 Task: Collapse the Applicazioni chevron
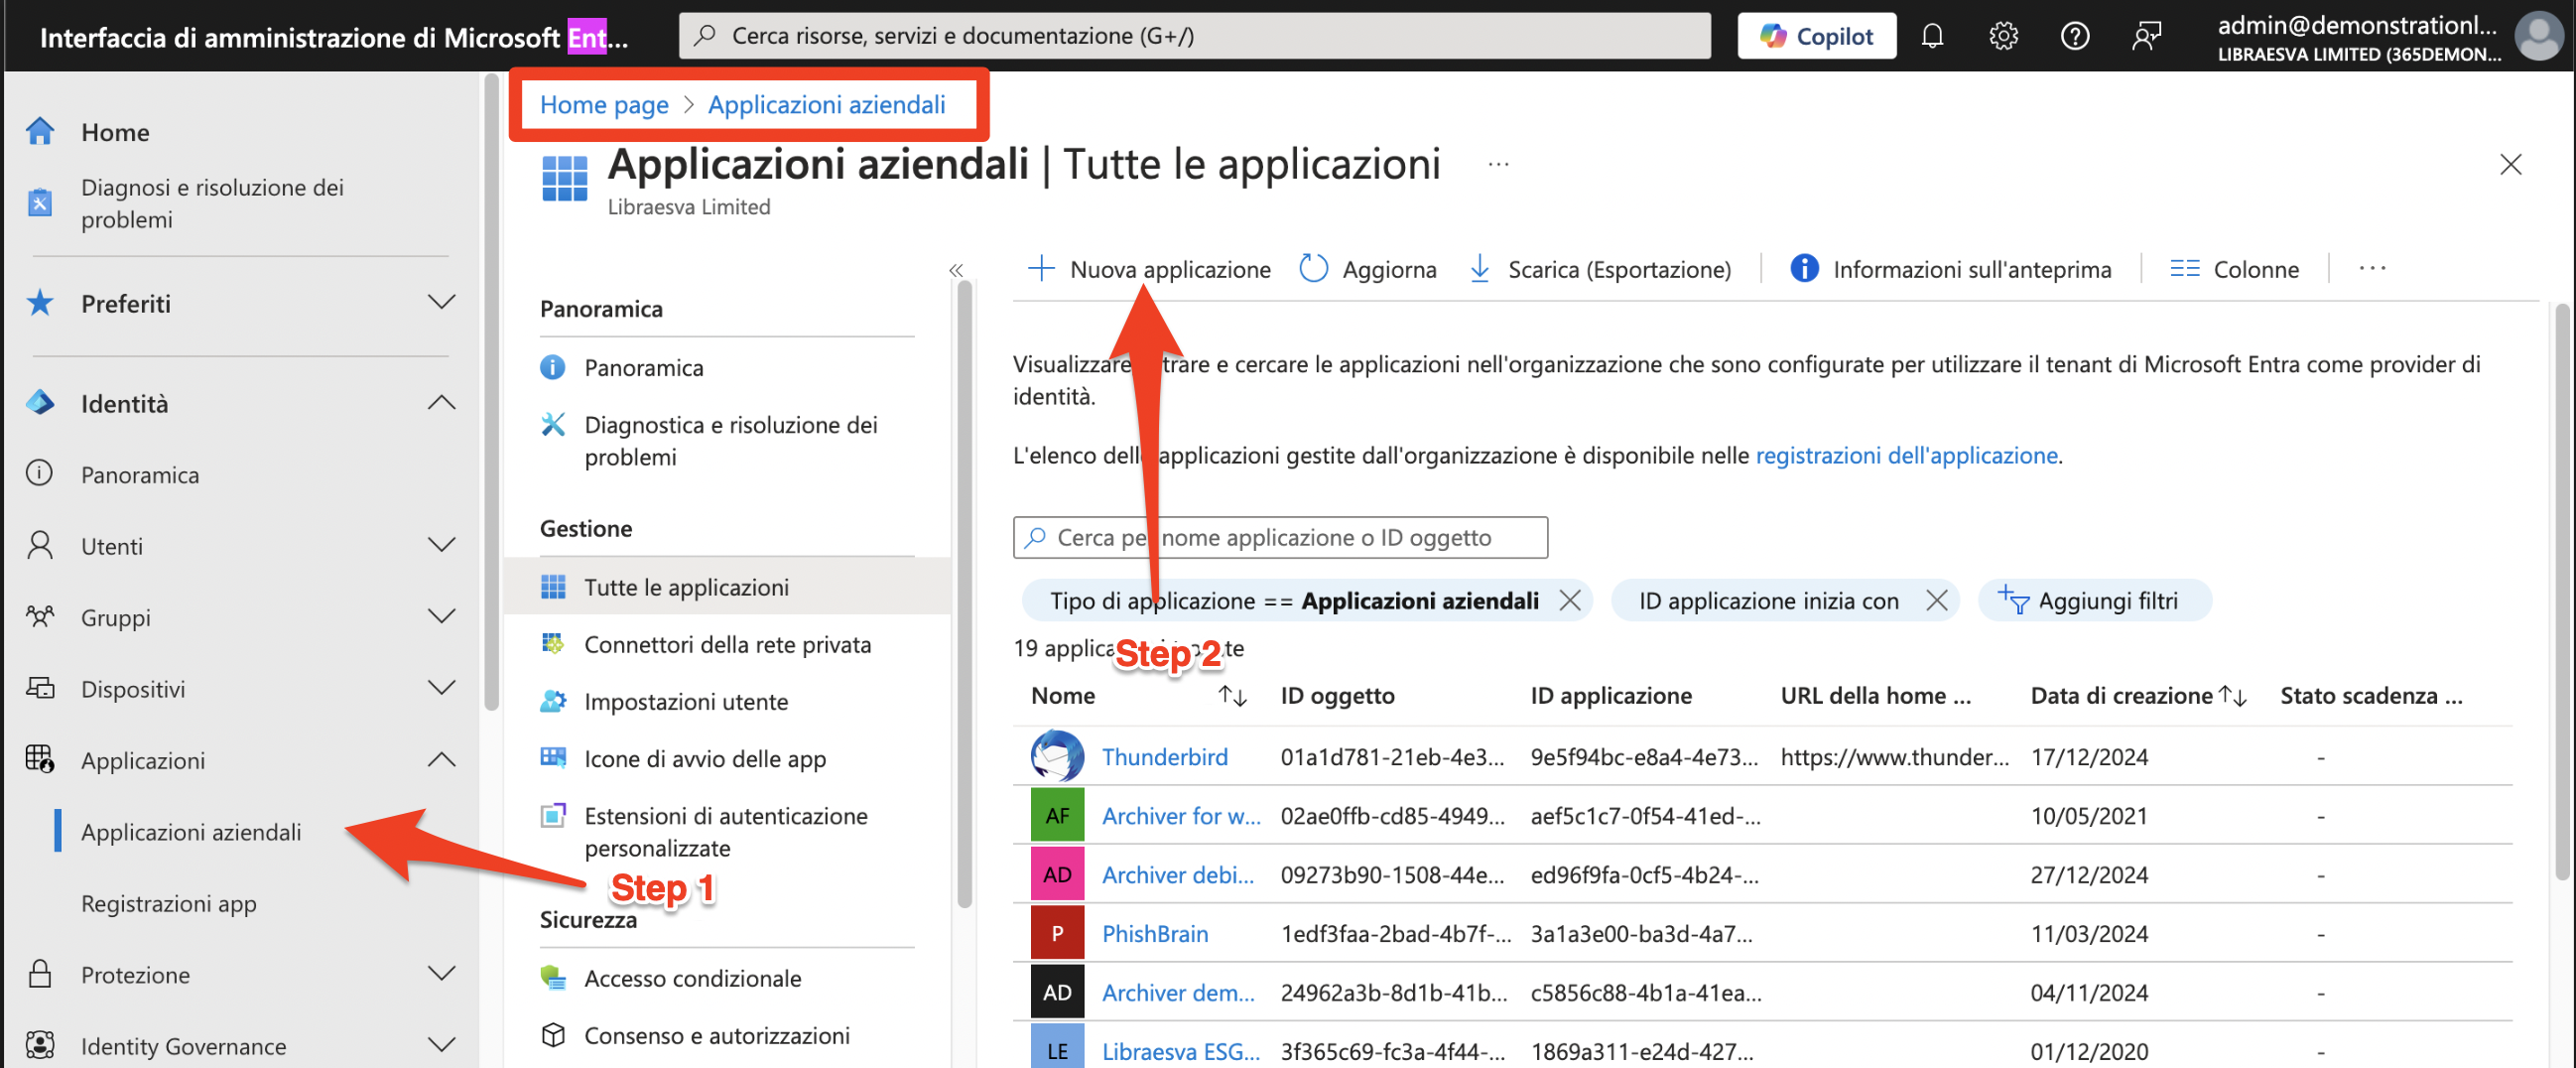tap(441, 759)
